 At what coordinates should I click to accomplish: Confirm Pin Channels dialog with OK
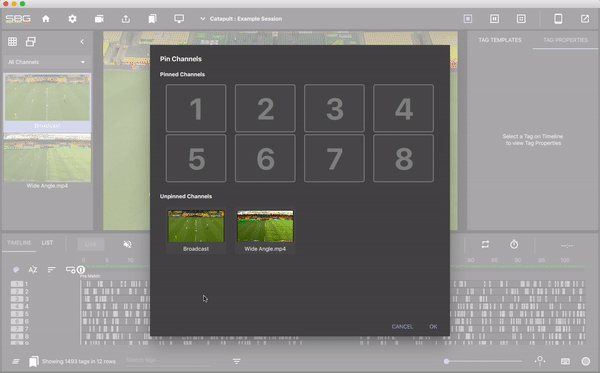point(433,326)
